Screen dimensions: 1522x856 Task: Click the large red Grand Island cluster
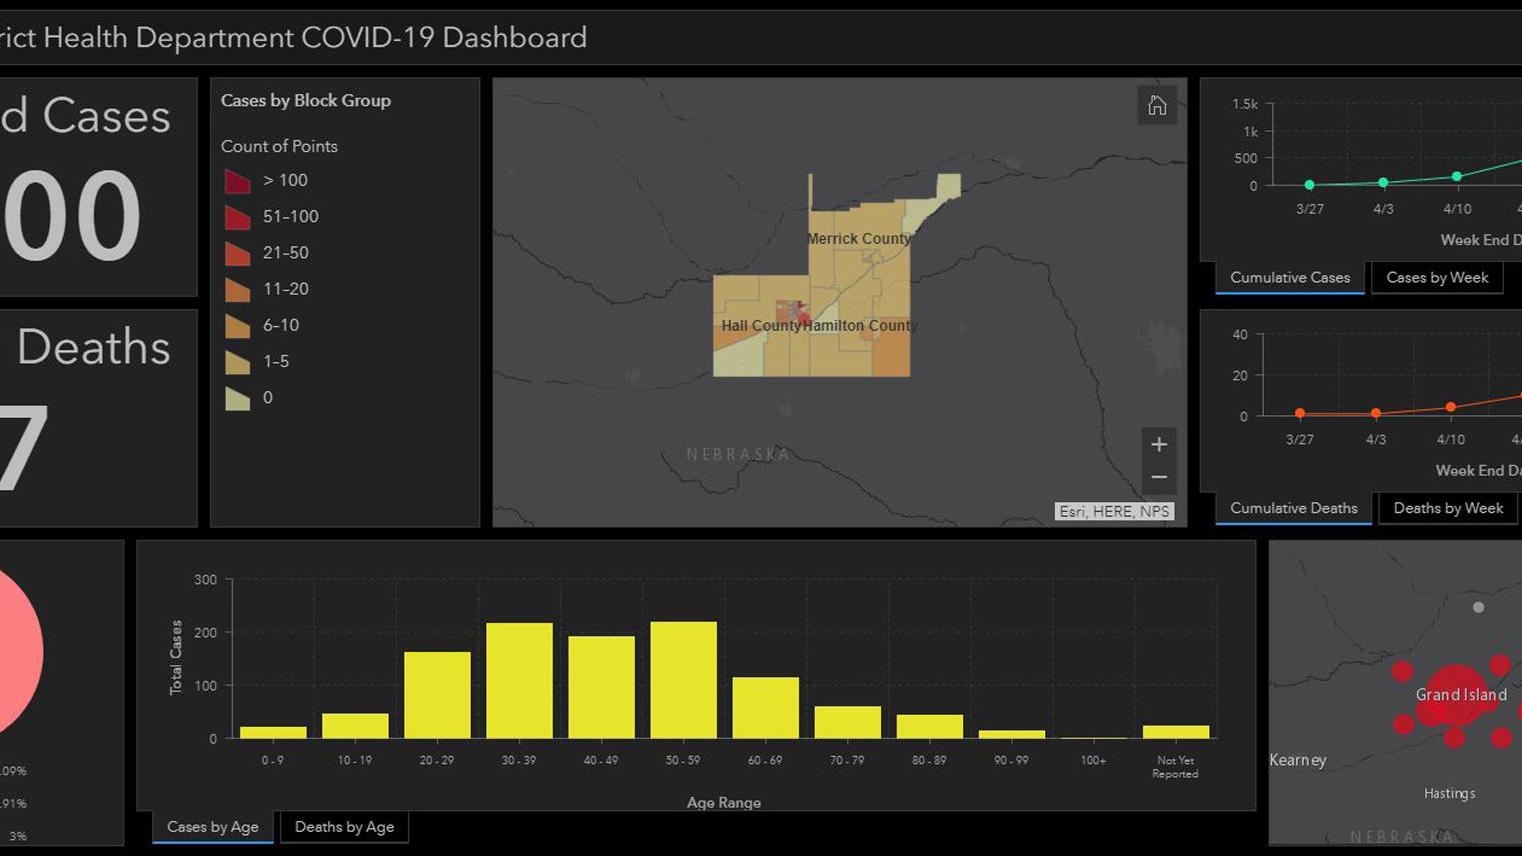[x=1456, y=693]
